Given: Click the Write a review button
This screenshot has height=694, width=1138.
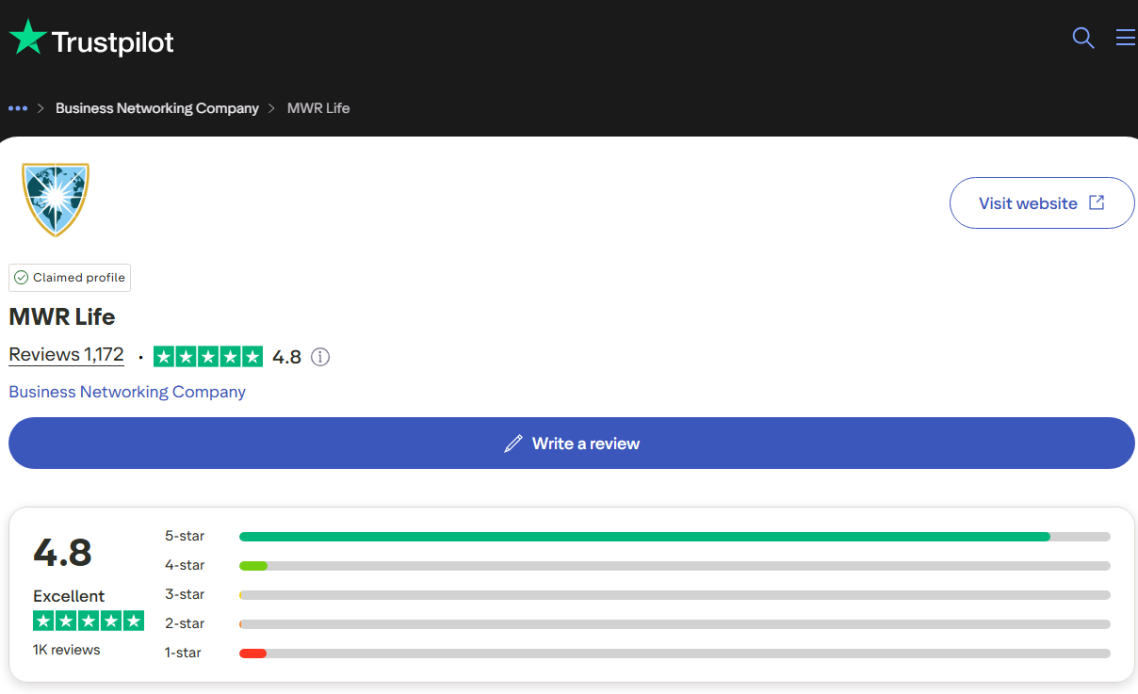Looking at the screenshot, I should 571,443.
